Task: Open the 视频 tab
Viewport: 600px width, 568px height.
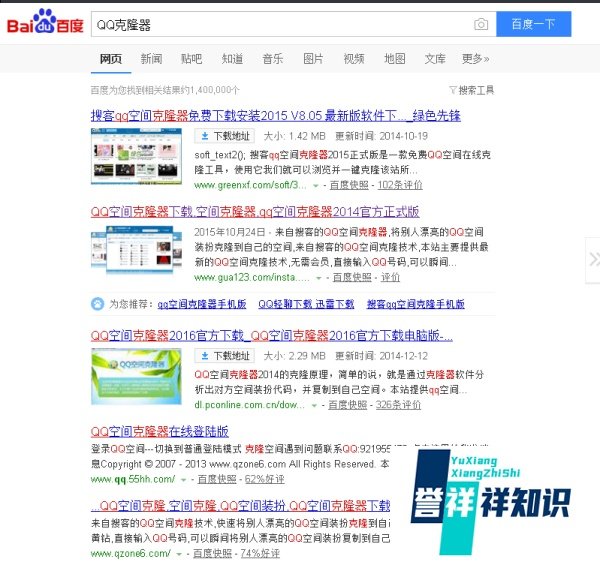Action: (x=354, y=59)
